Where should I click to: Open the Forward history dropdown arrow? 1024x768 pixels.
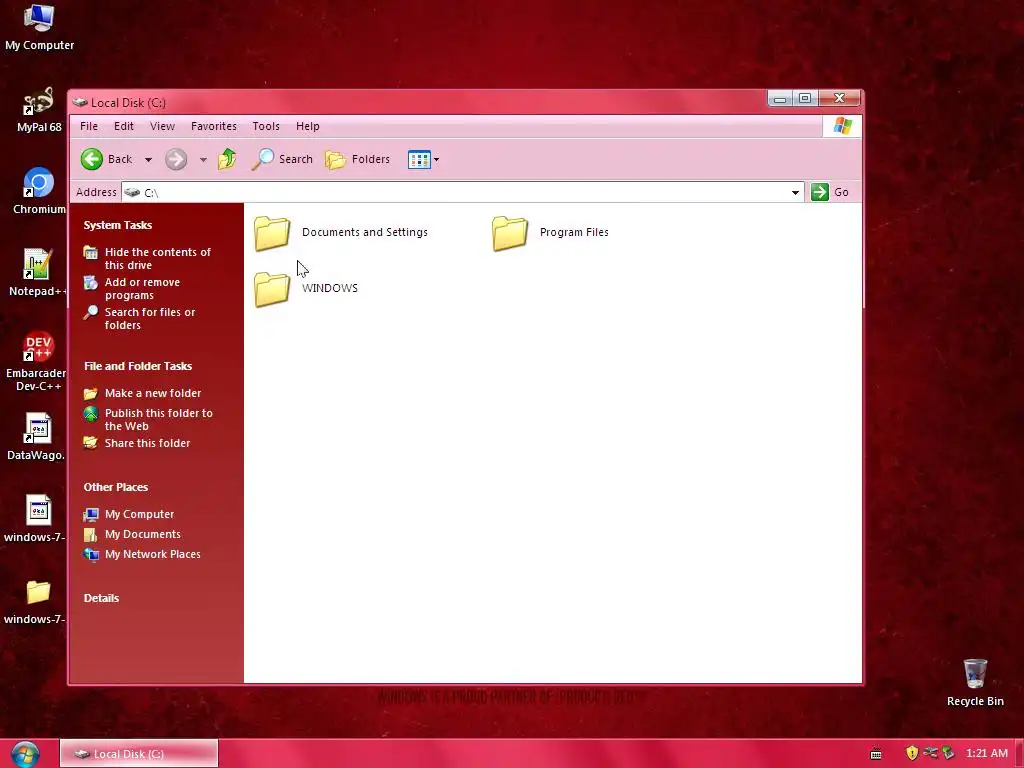[203, 159]
